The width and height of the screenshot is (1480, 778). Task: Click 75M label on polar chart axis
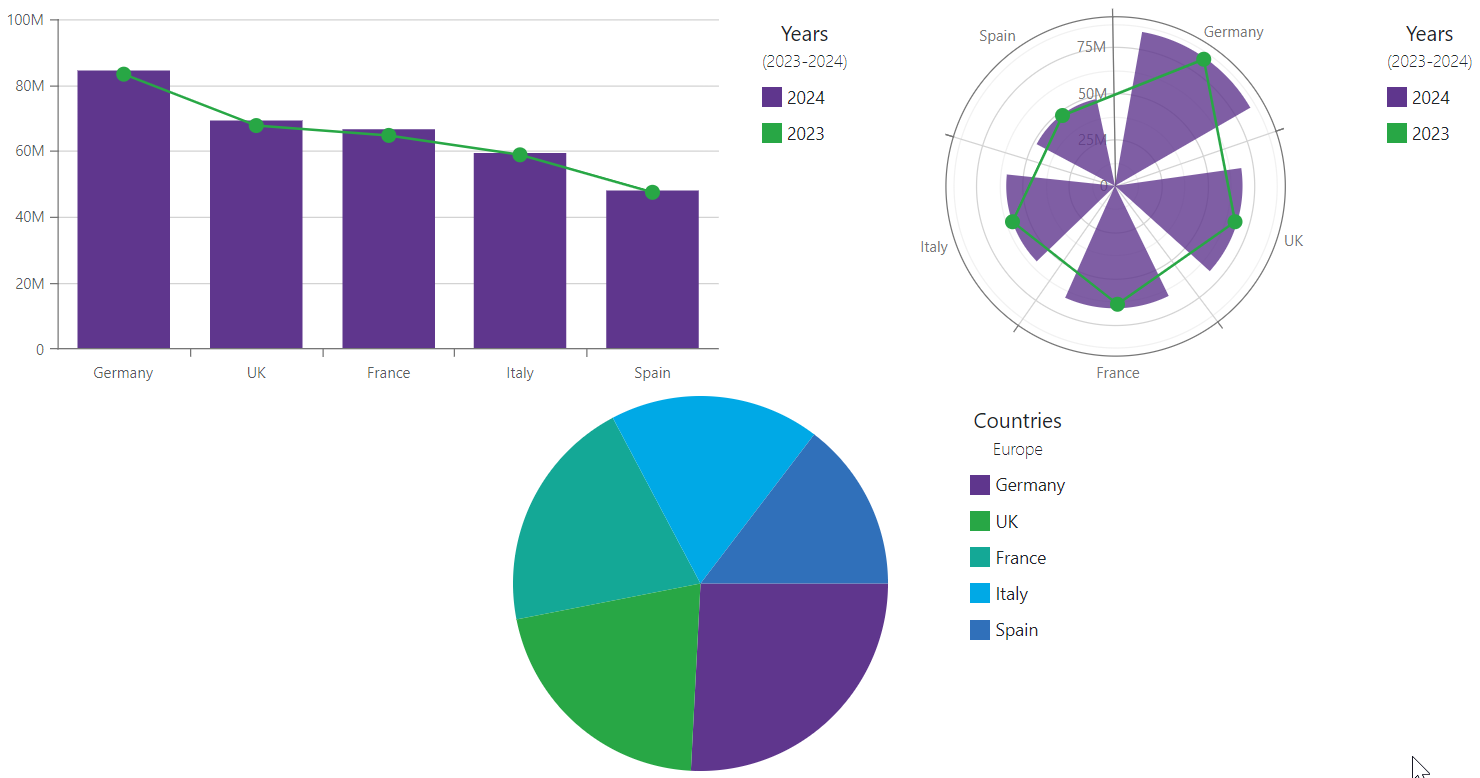1092,47
